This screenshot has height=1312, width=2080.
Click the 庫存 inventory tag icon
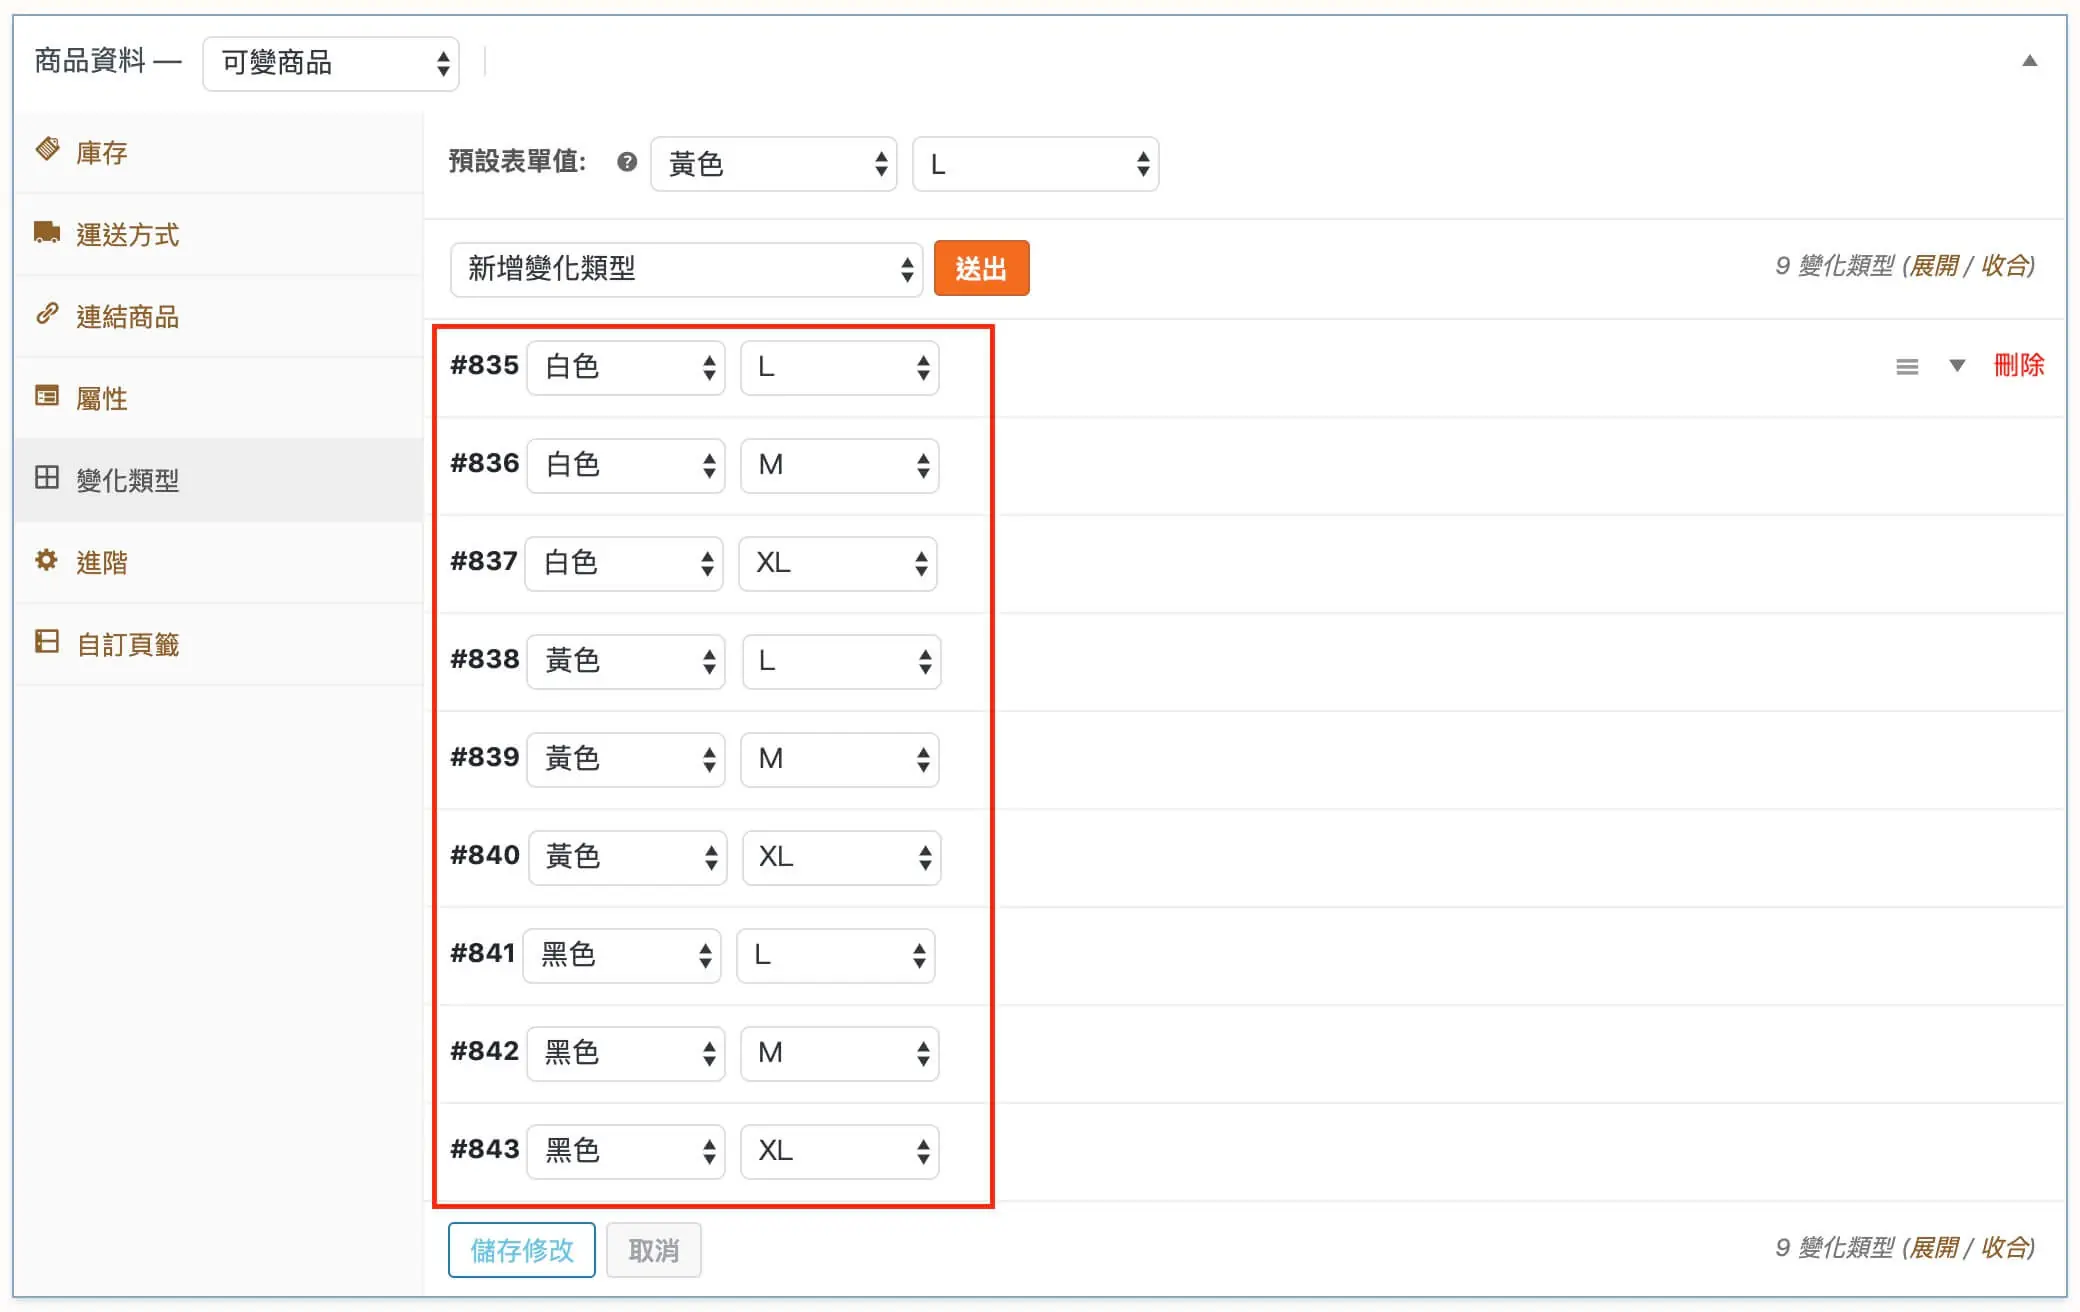point(47,149)
